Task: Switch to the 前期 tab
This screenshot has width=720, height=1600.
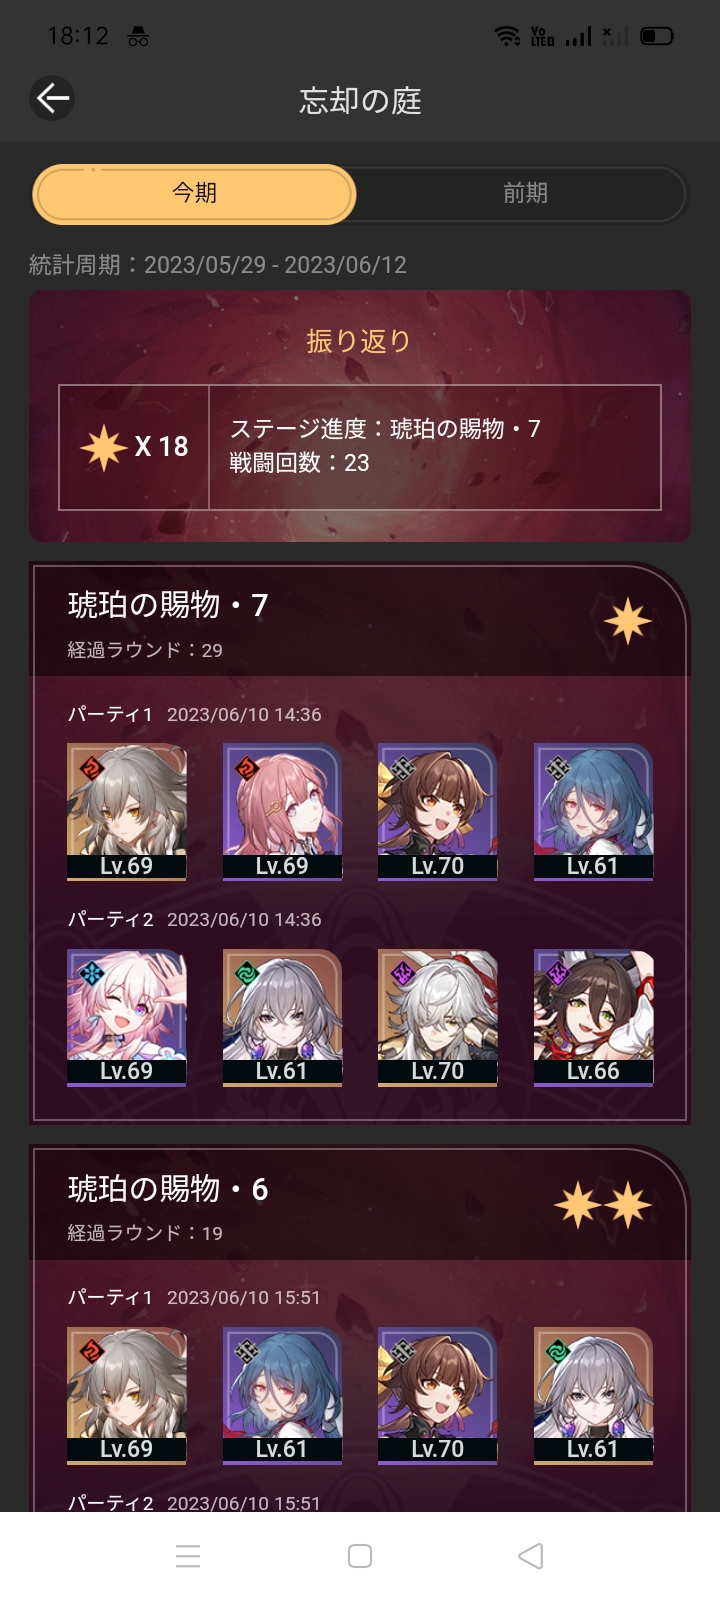Action: click(525, 193)
